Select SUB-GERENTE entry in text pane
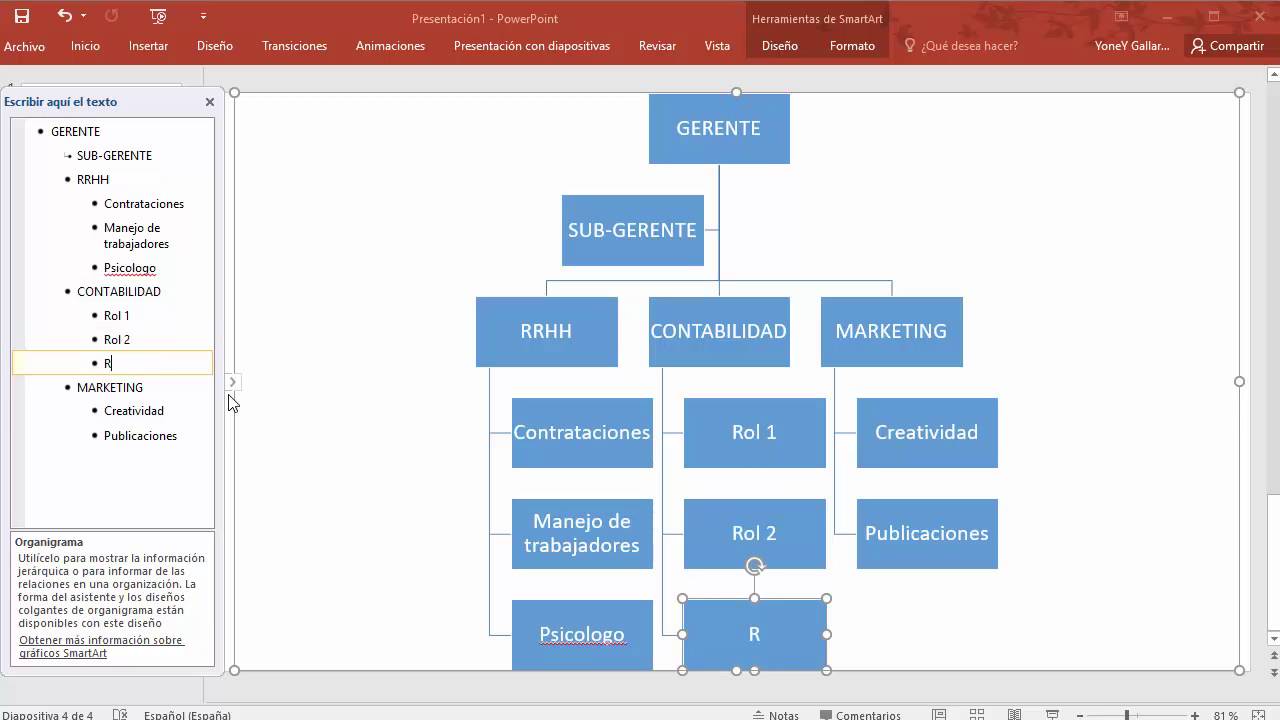The image size is (1280, 720). 114,156
